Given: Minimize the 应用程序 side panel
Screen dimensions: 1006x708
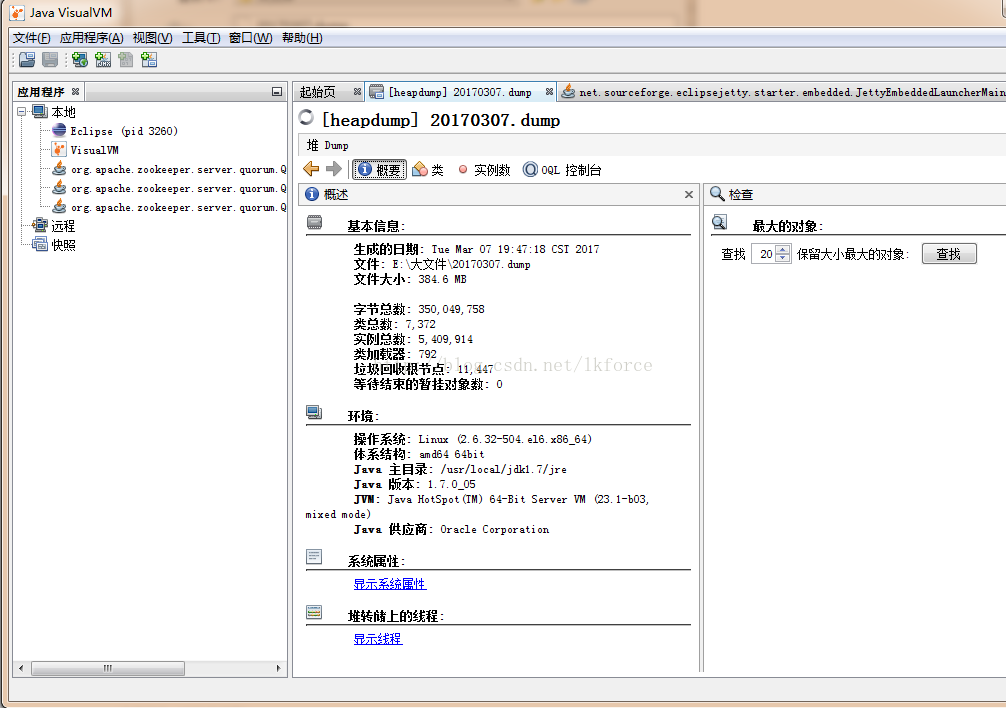Looking at the screenshot, I should coord(277,92).
